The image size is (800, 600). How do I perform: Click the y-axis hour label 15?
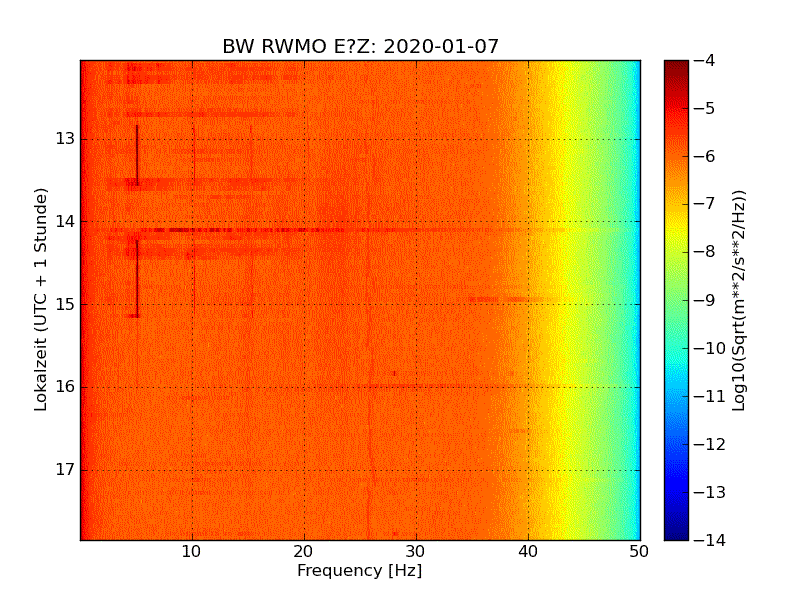click(65, 304)
